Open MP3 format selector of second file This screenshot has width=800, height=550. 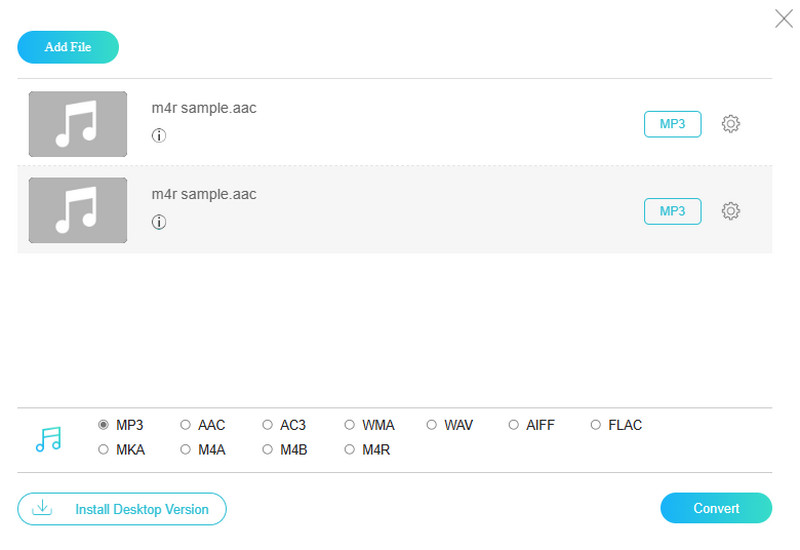pyautogui.click(x=672, y=211)
